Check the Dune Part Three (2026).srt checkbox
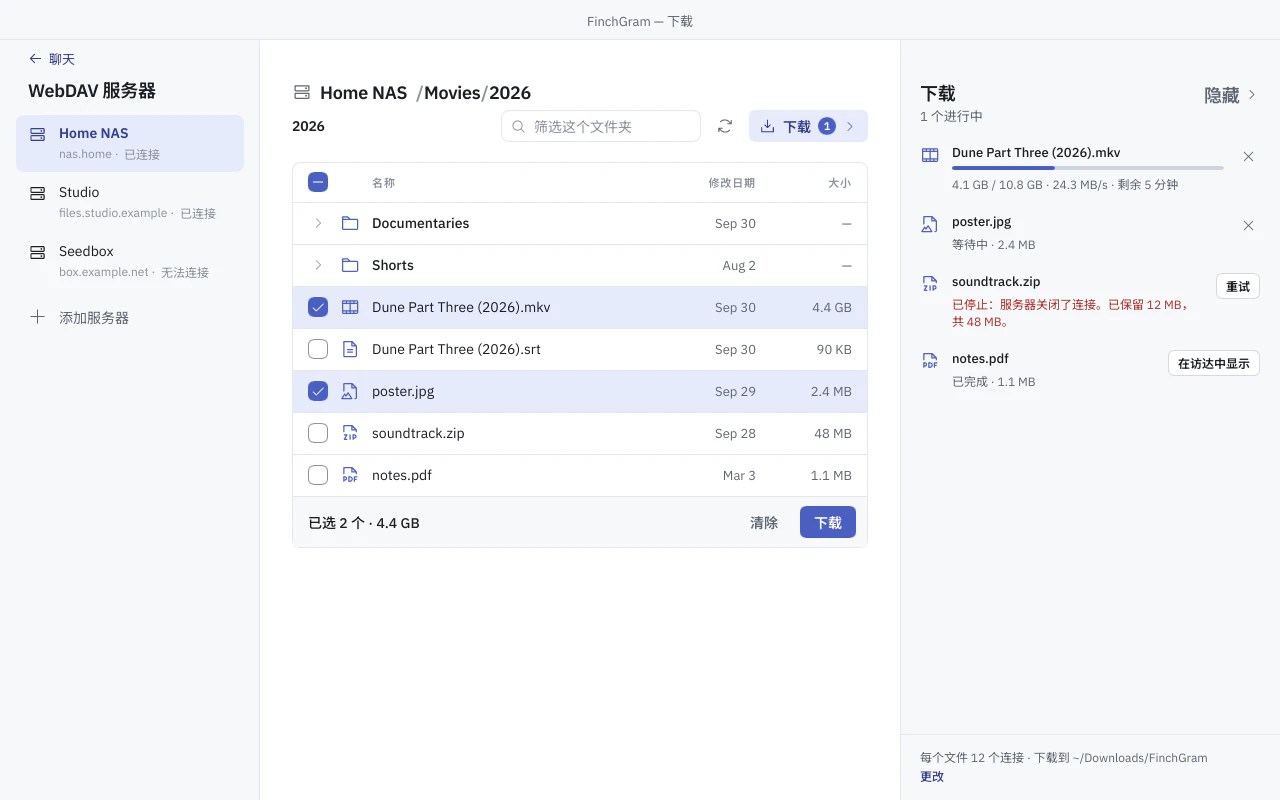This screenshot has width=1280, height=800. pos(318,349)
